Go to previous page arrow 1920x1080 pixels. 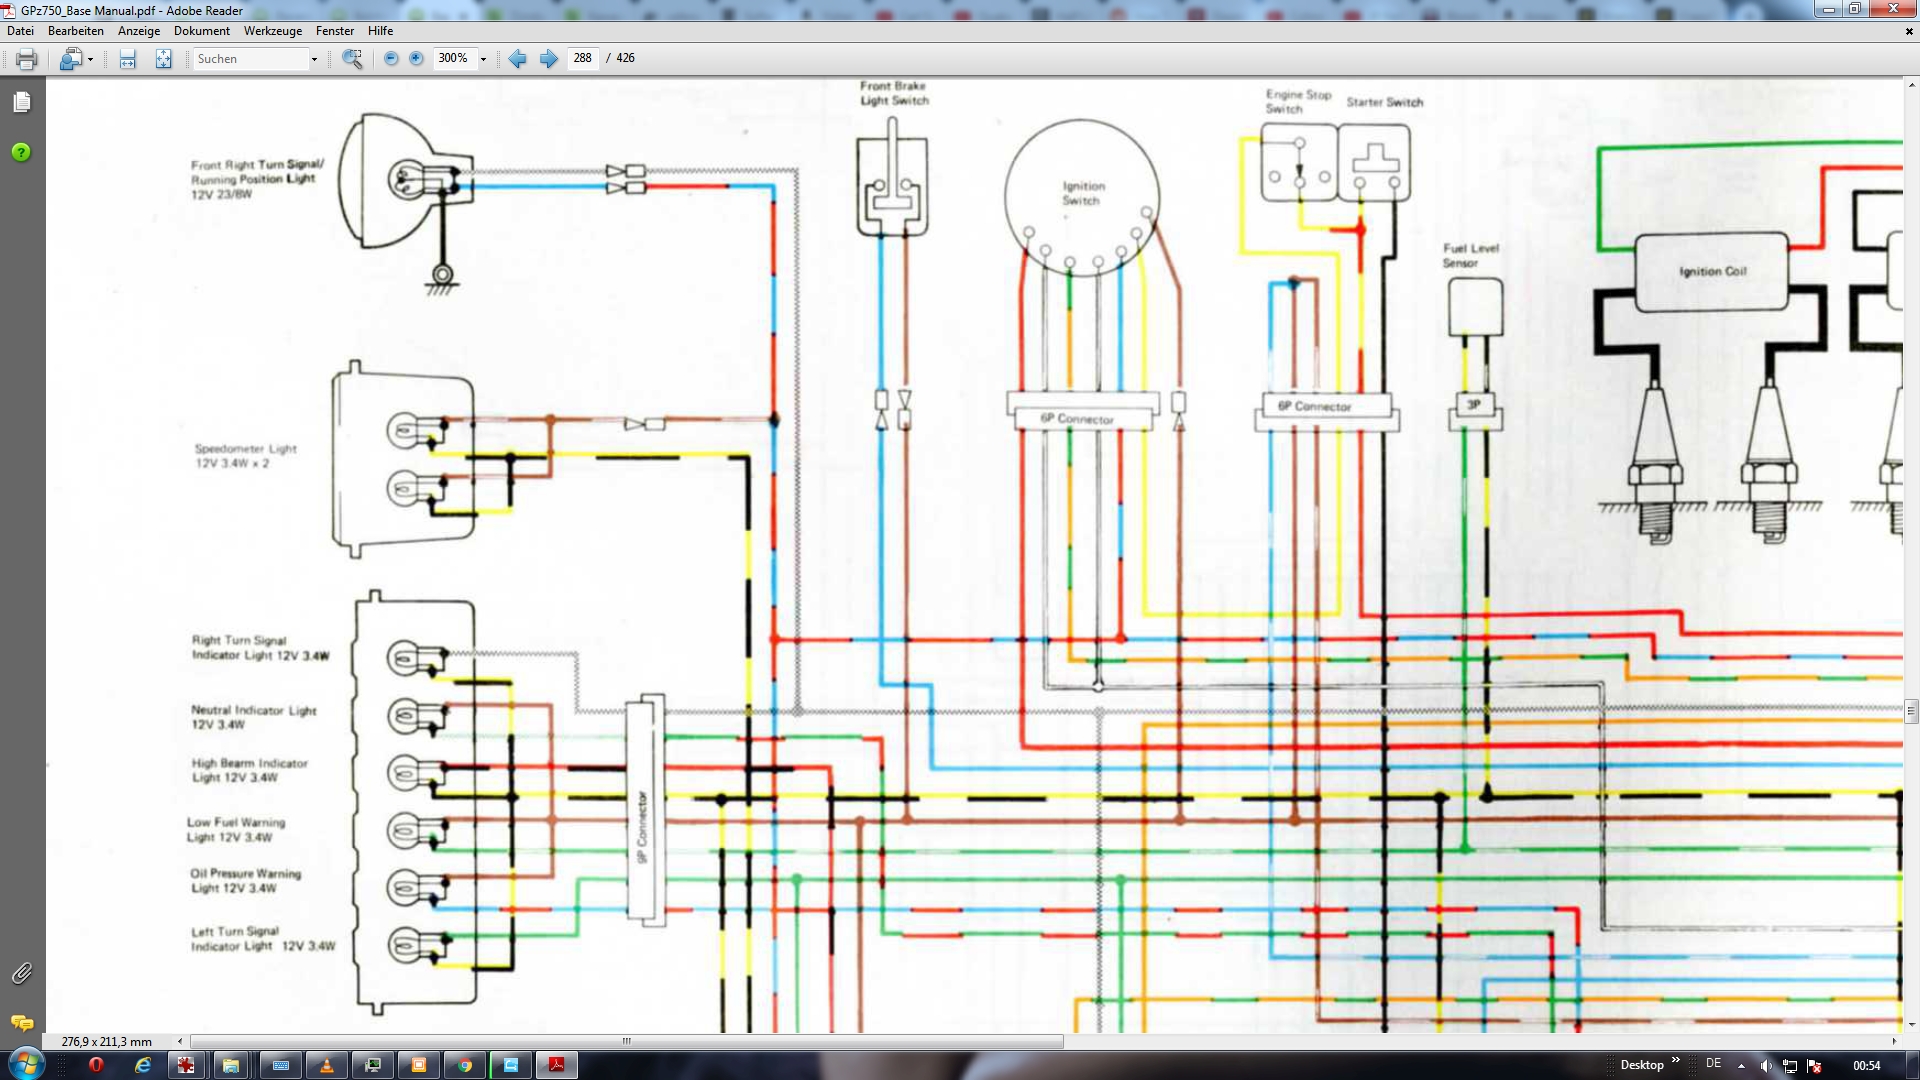tap(517, 59)
